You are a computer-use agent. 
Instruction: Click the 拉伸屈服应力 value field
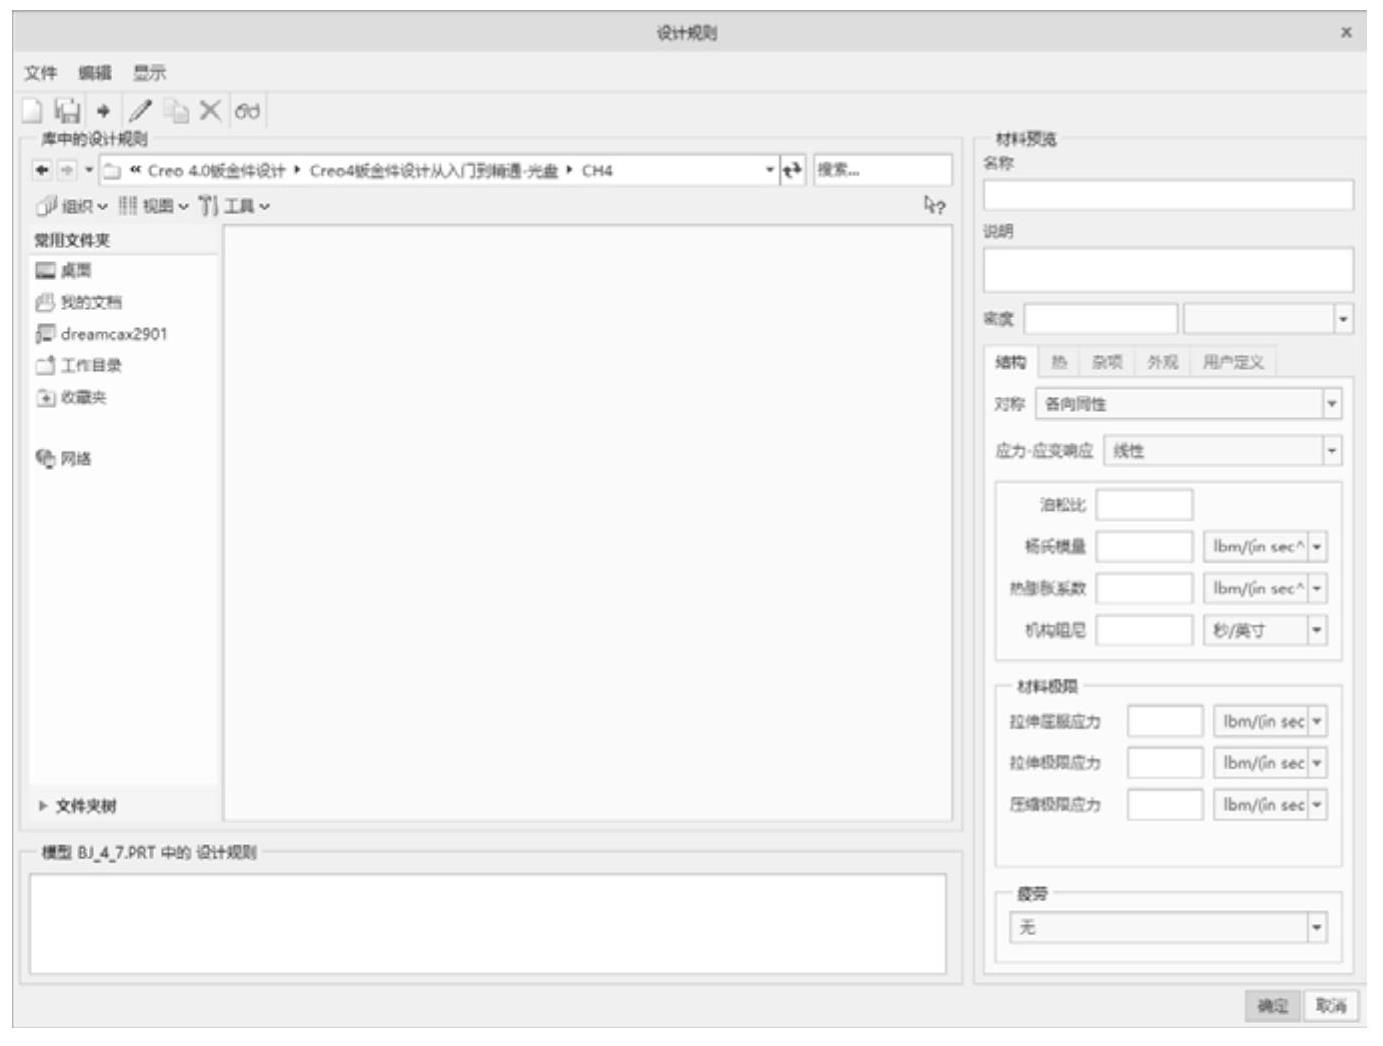(1165, 721)
